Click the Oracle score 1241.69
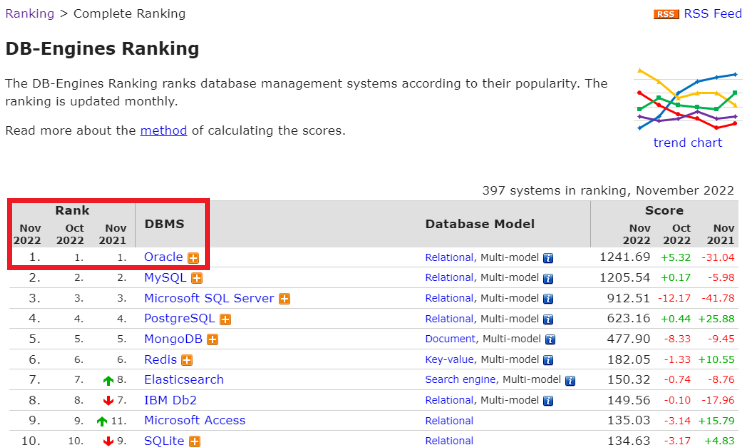The image size is (753, 448). [x=625, y=257]
